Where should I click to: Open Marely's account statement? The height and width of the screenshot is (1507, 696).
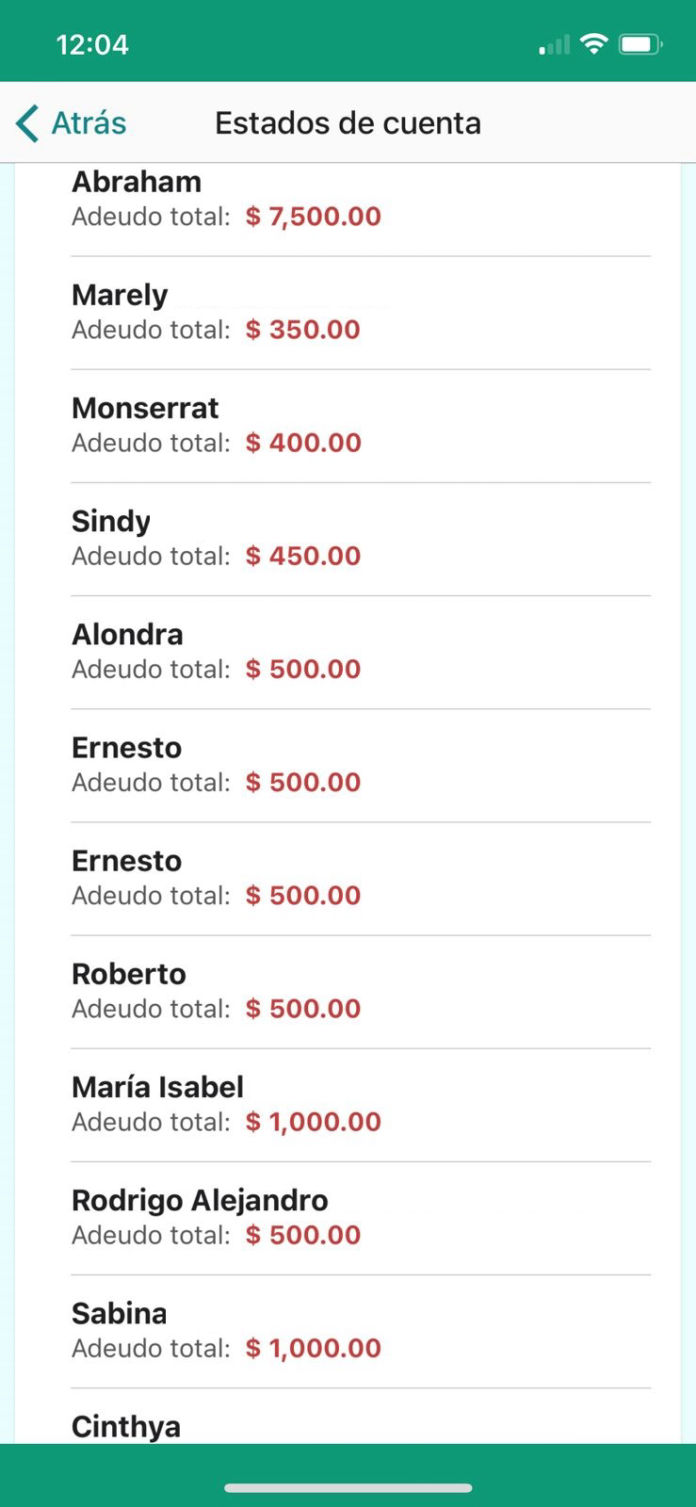tap(120, 295)
